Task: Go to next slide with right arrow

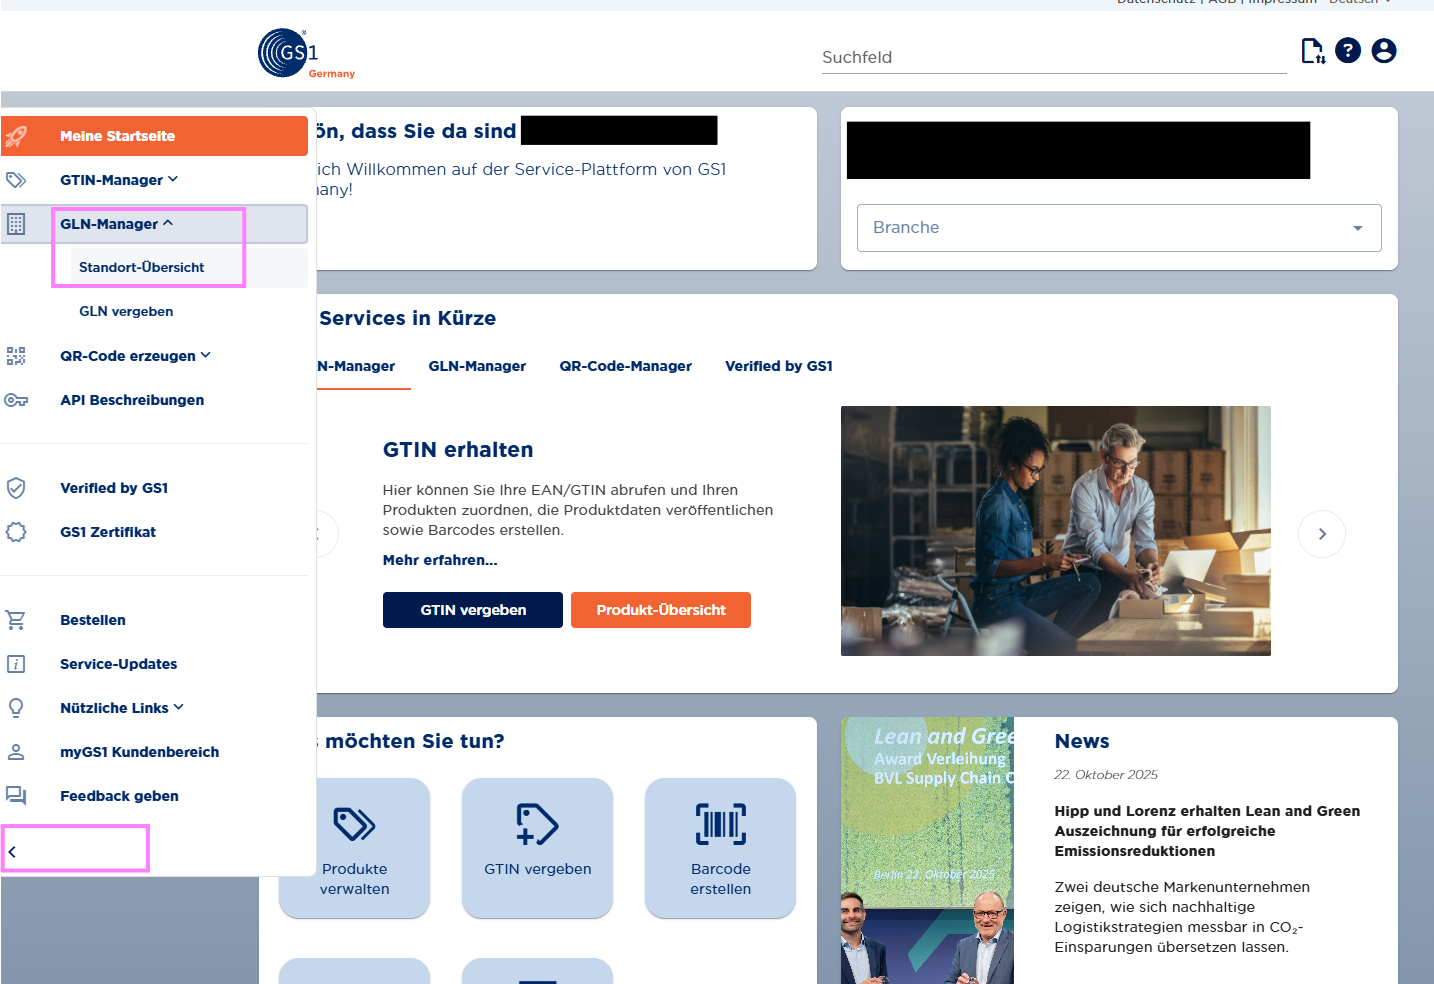Action: [1322, 534]
